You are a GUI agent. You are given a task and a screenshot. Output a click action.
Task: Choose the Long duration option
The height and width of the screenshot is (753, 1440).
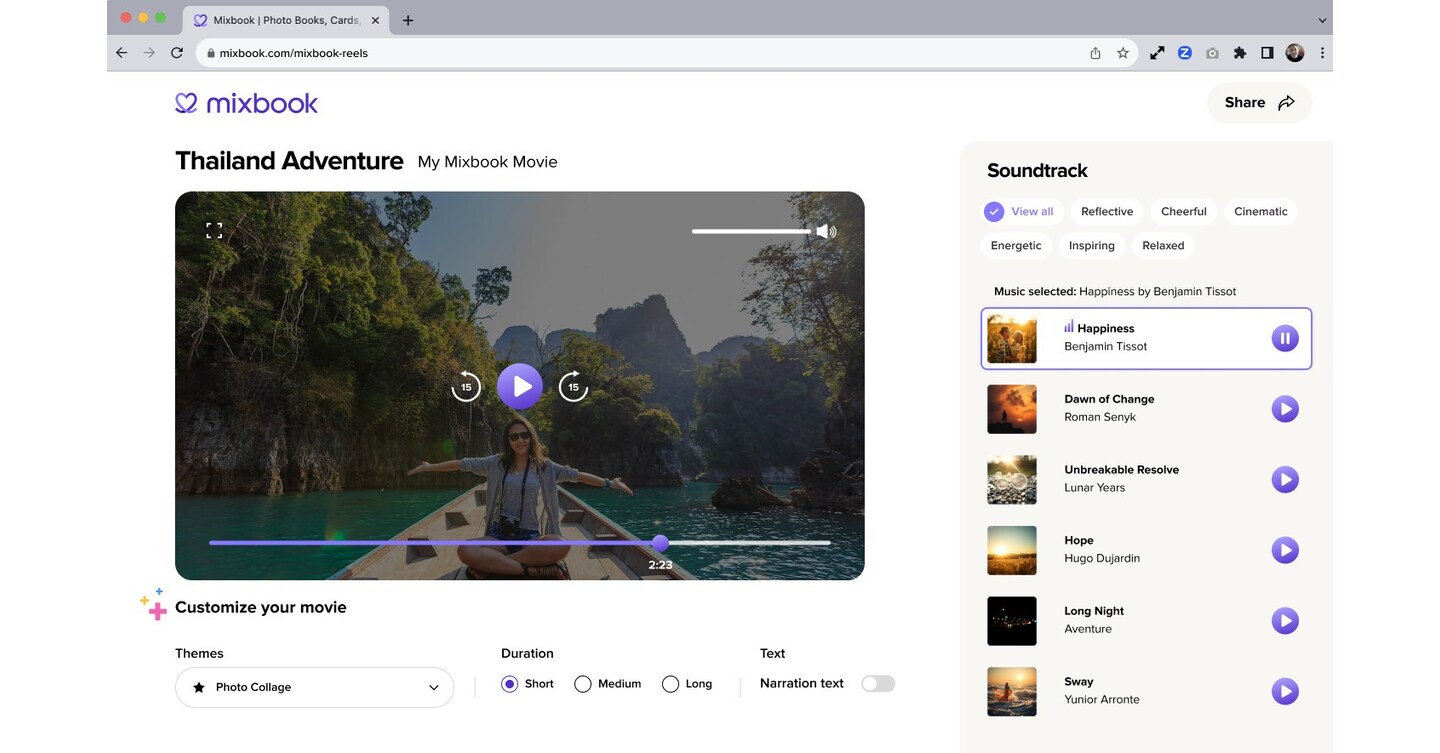[x=671, y=684]
